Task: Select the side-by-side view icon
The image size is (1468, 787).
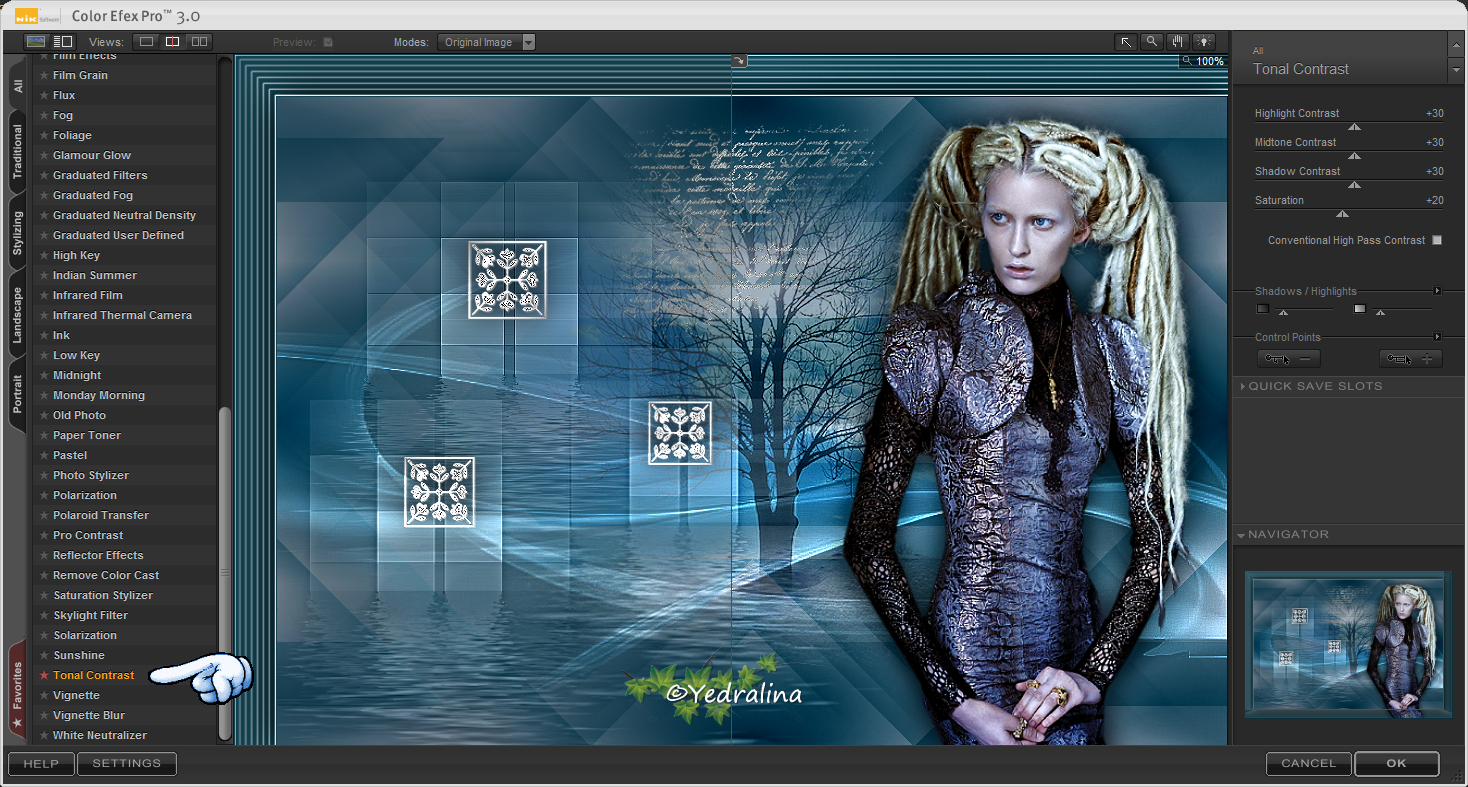Action: tap(199, 42)
